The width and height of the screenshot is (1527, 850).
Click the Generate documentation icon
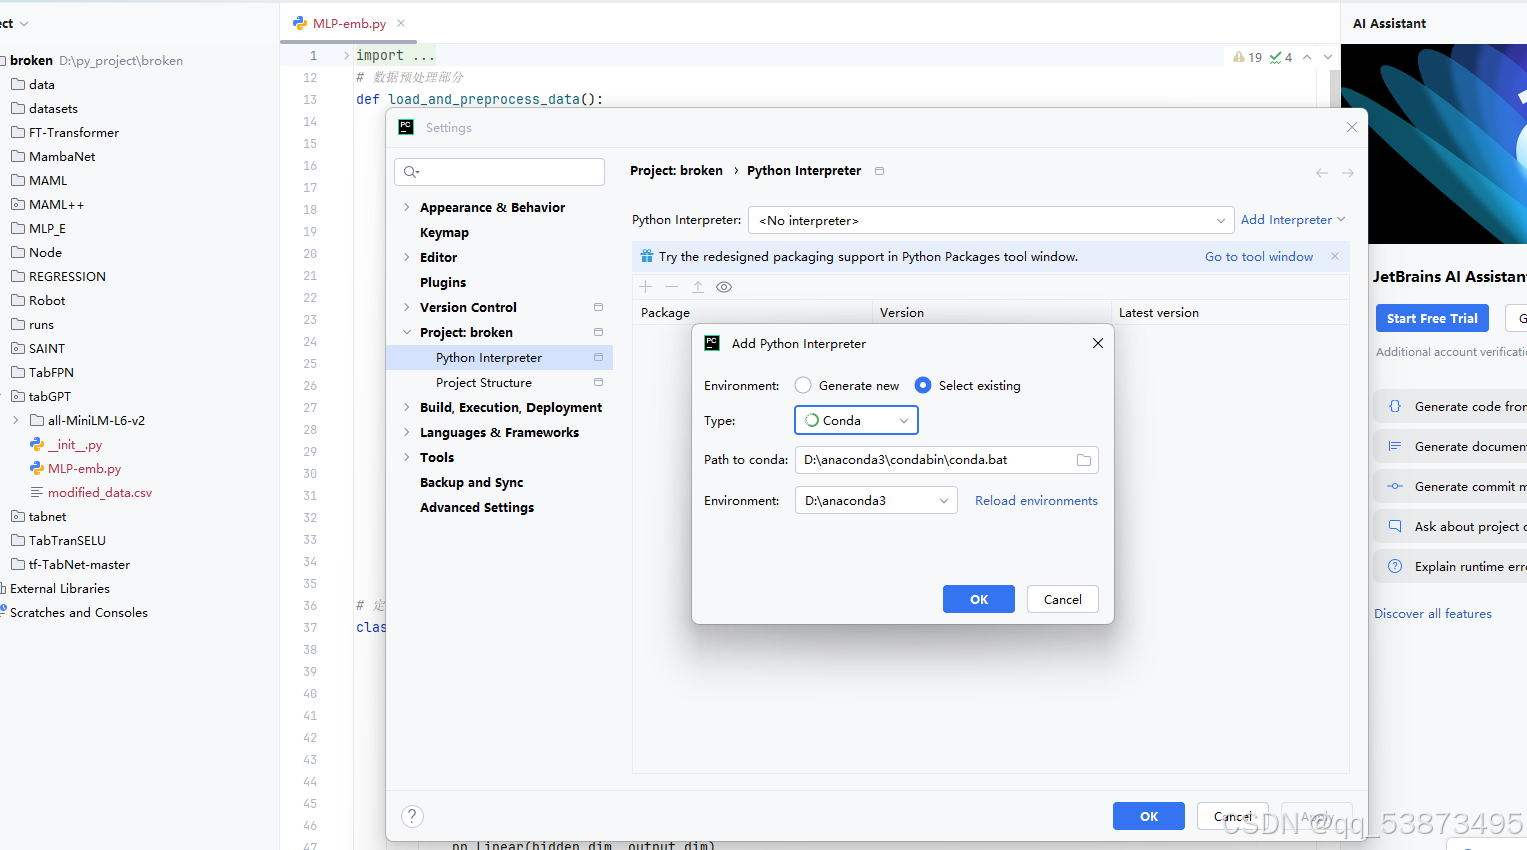[x=1395, y=446]
